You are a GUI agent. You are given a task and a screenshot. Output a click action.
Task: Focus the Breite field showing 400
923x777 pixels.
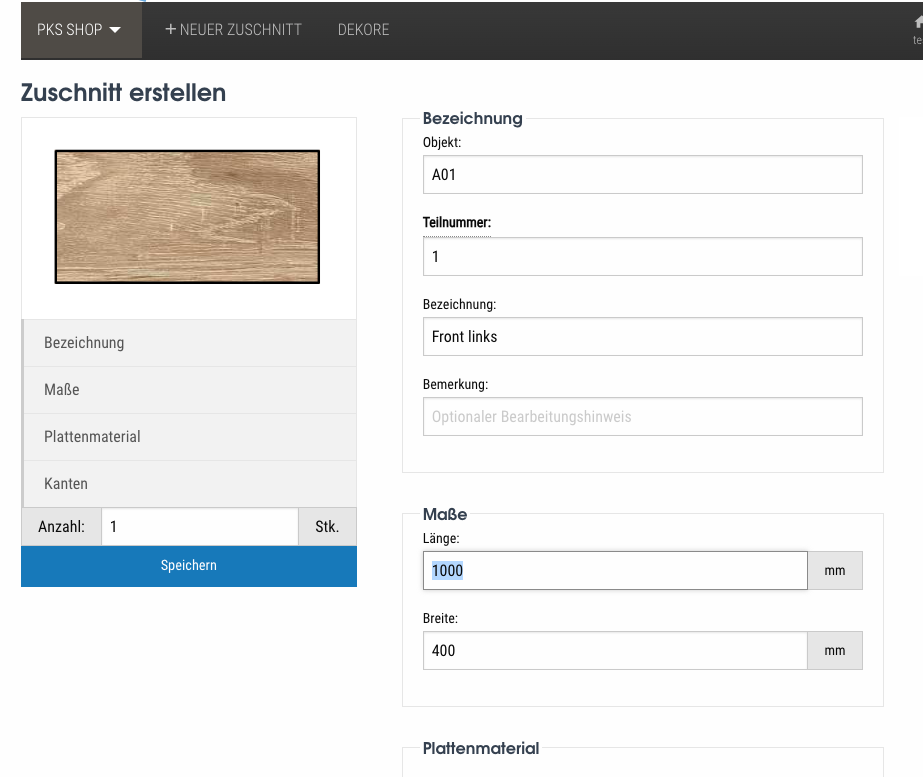pos(614,651)
